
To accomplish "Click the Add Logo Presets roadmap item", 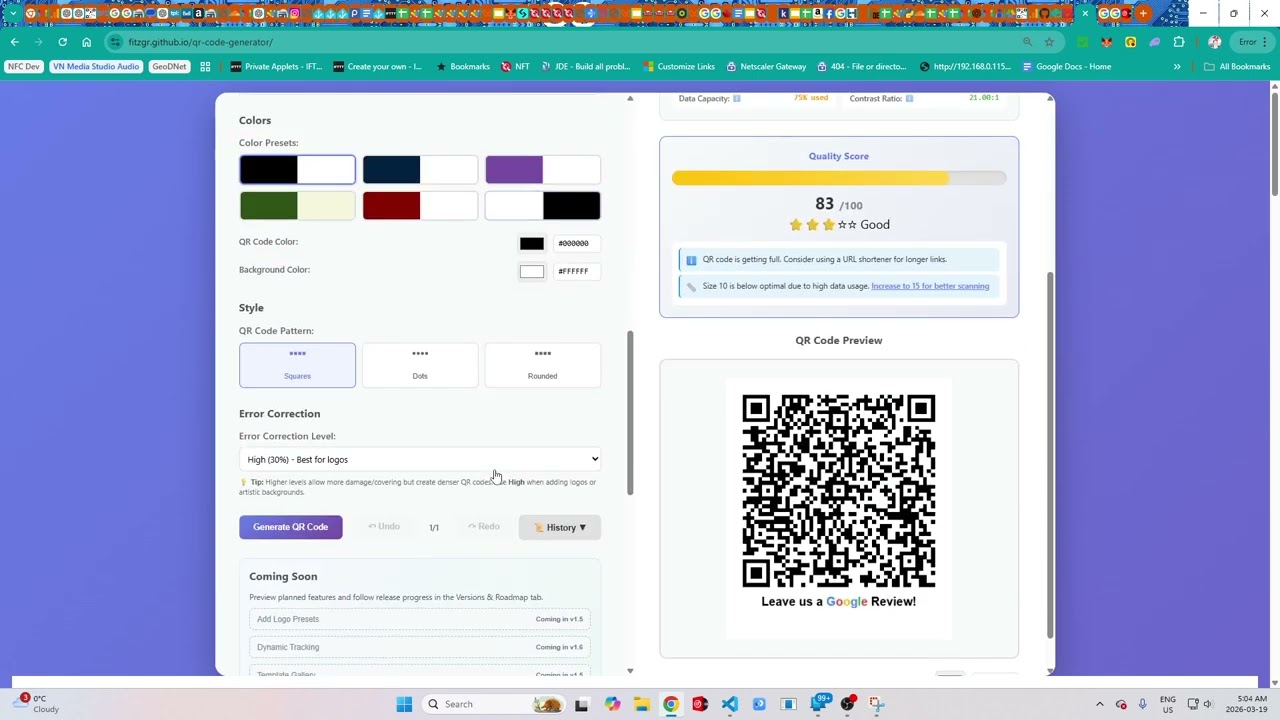I will click(420, 619).
